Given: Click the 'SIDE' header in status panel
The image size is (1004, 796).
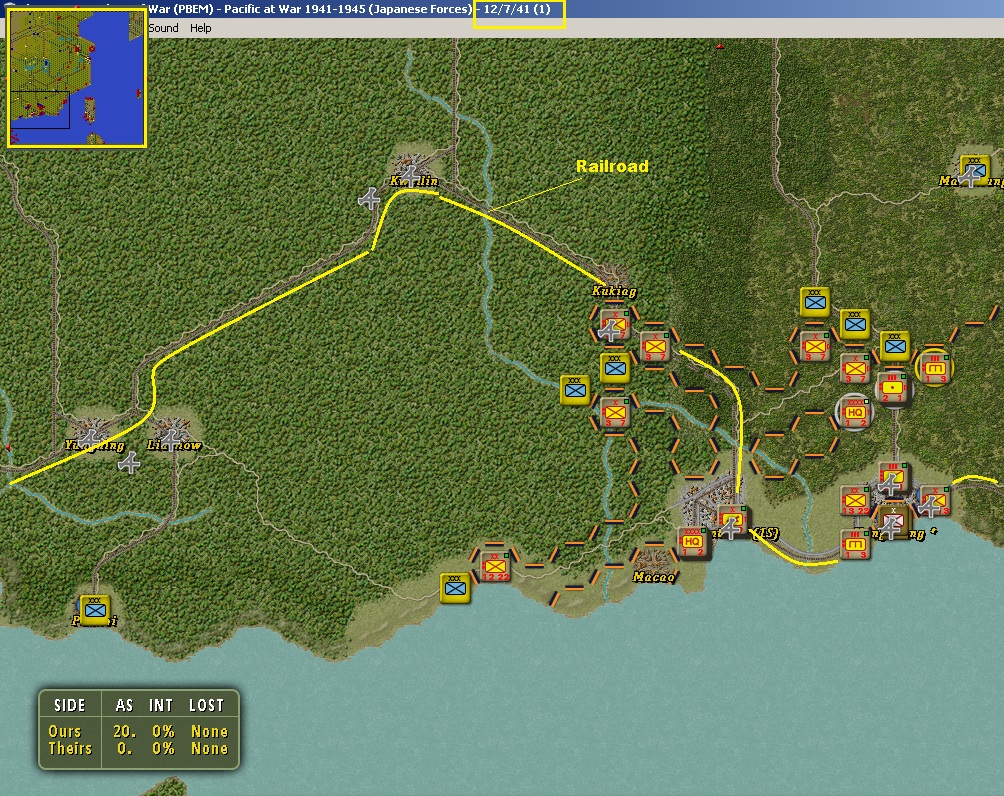Looking at the screenshot, I should (70, 705).
